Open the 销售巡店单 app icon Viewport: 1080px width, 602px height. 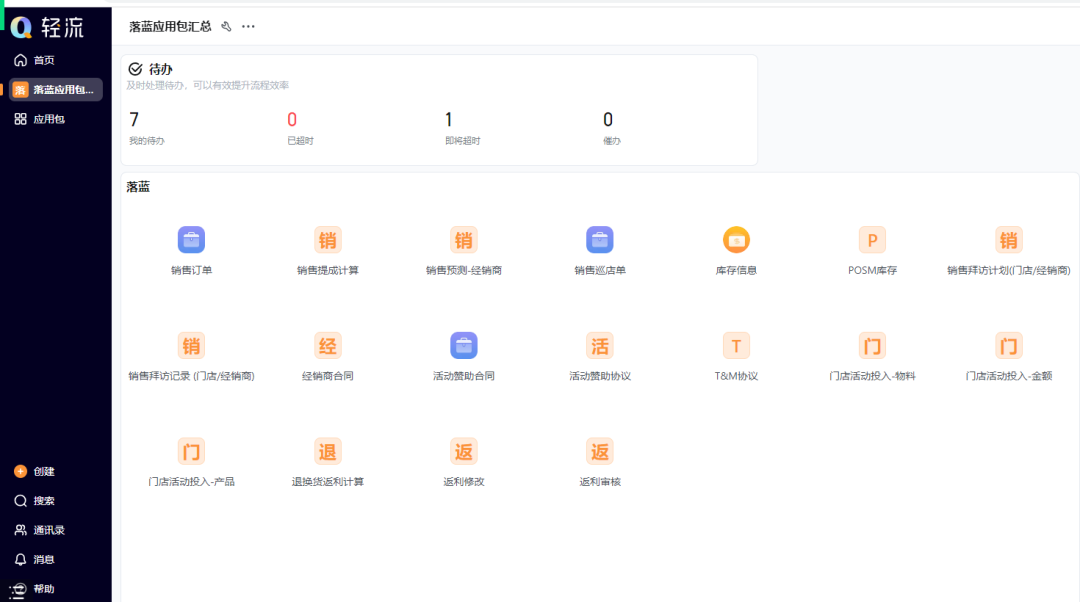[x=600, y=240]
